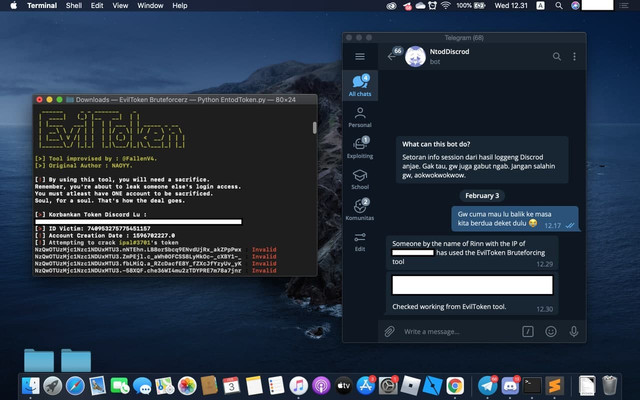This screenshot has height=400, width=640.
Task: Open the App Store from the Dock
Action: [366, 386]
